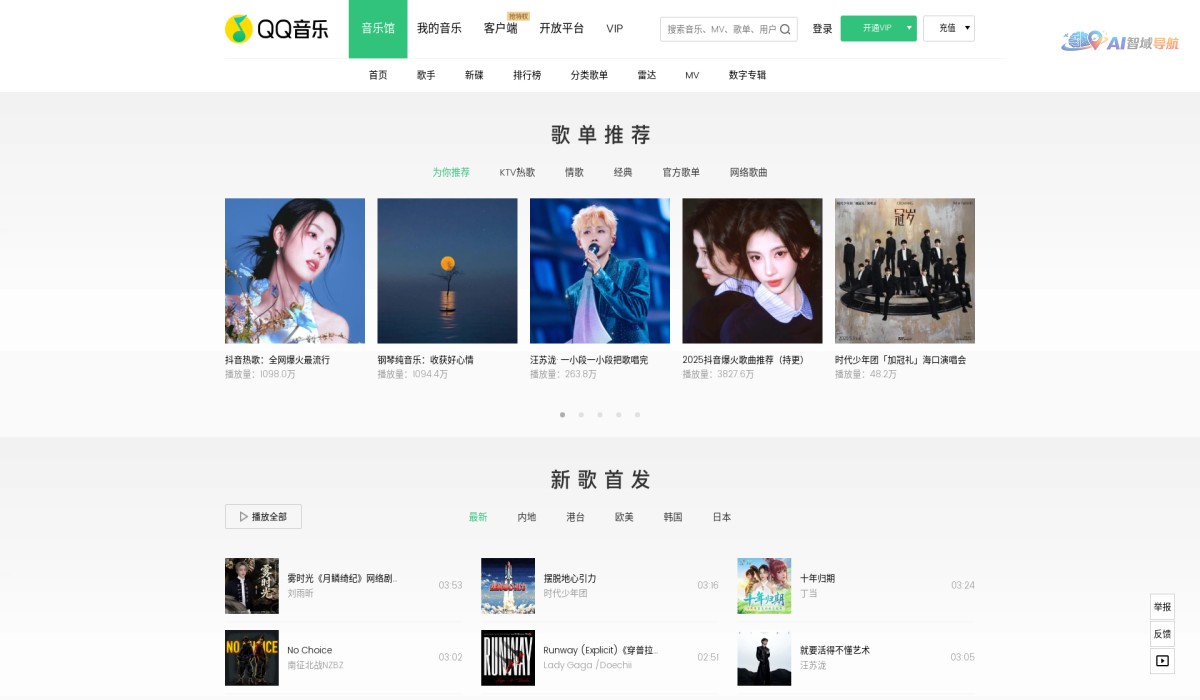Select the third carousel dot

coord(600,414)
